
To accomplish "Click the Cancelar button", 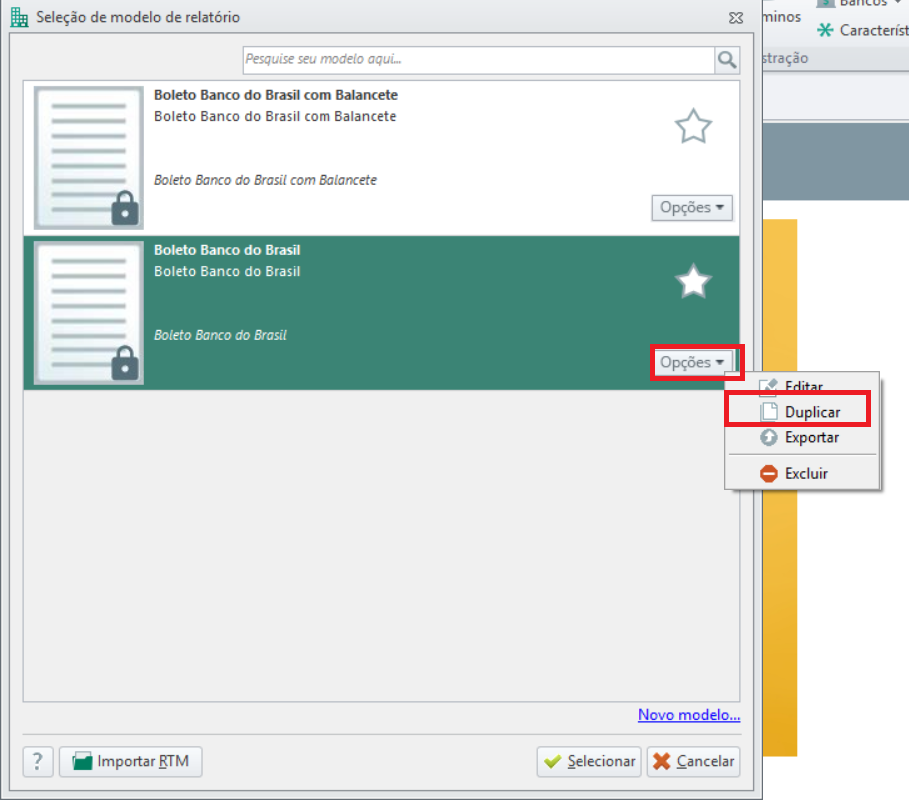I will (x=693, y=761).
